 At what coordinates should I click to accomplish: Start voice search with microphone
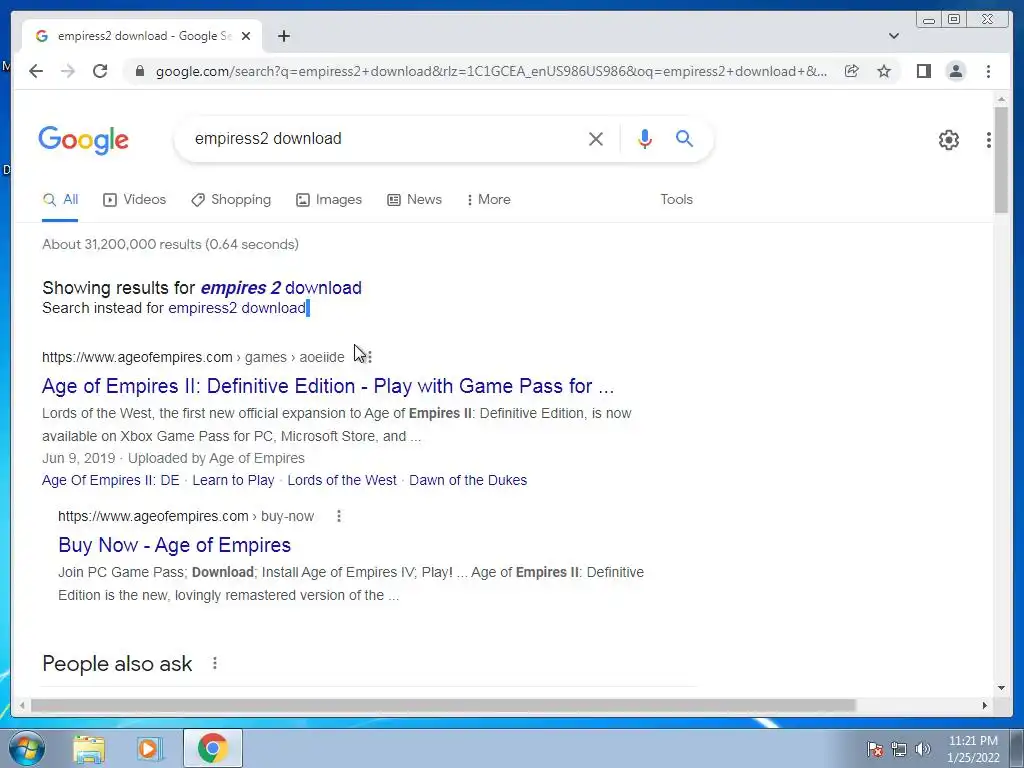(x=645, y=138)
